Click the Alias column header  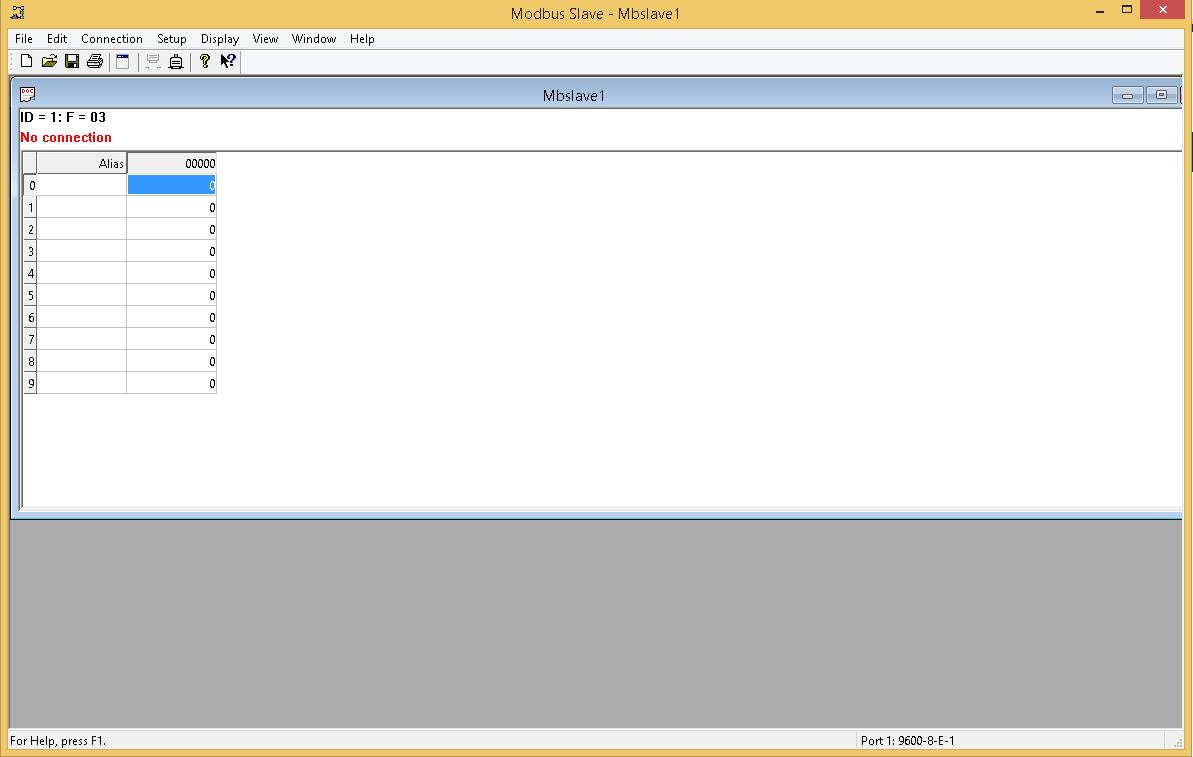coord(80,162)
